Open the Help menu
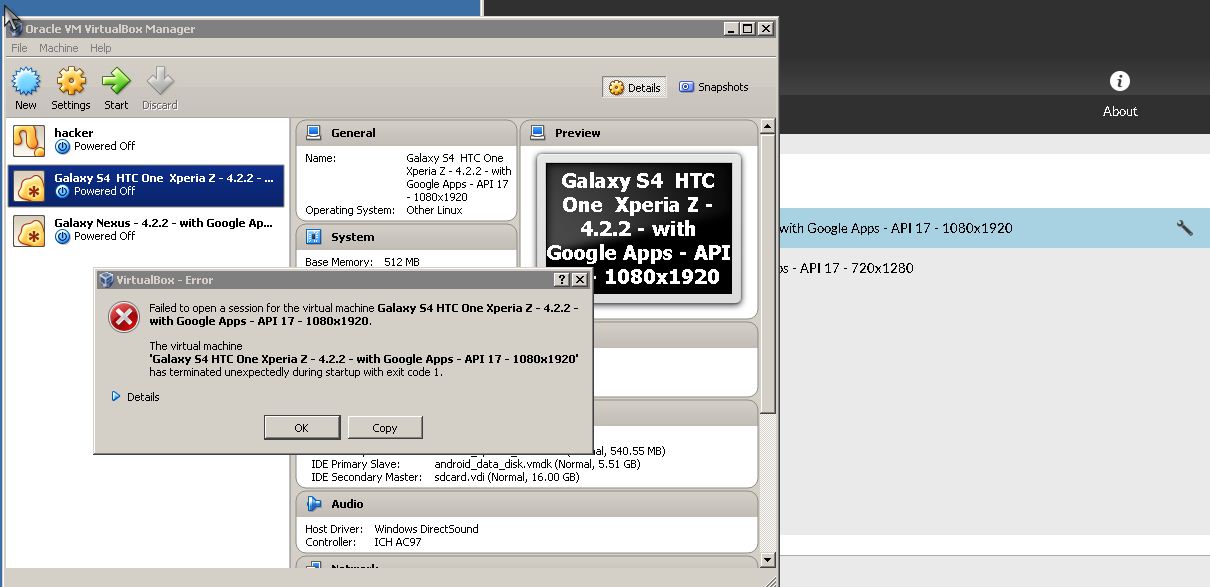The image size is (1210, 587). (100, 48)
